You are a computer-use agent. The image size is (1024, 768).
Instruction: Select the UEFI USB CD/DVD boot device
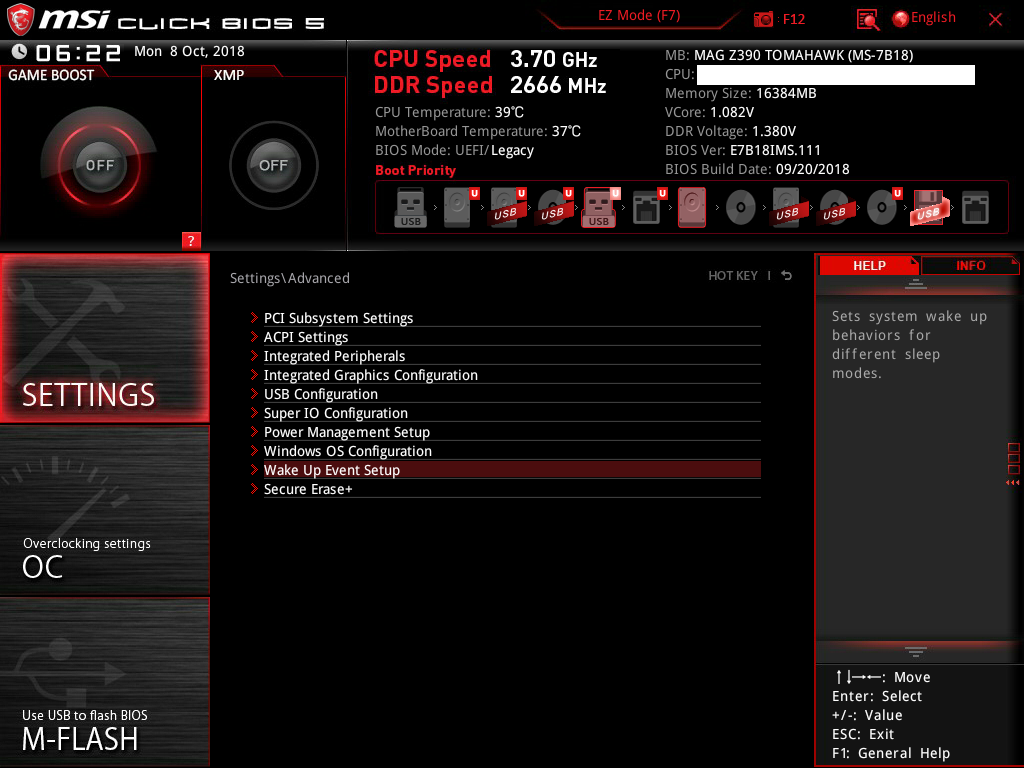tap(554, 208)
